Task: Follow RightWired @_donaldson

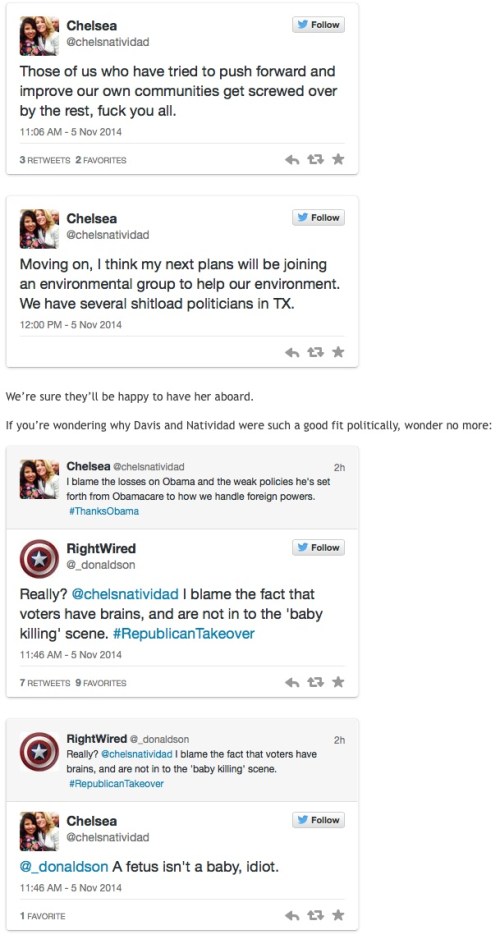Action: (319, 547)
